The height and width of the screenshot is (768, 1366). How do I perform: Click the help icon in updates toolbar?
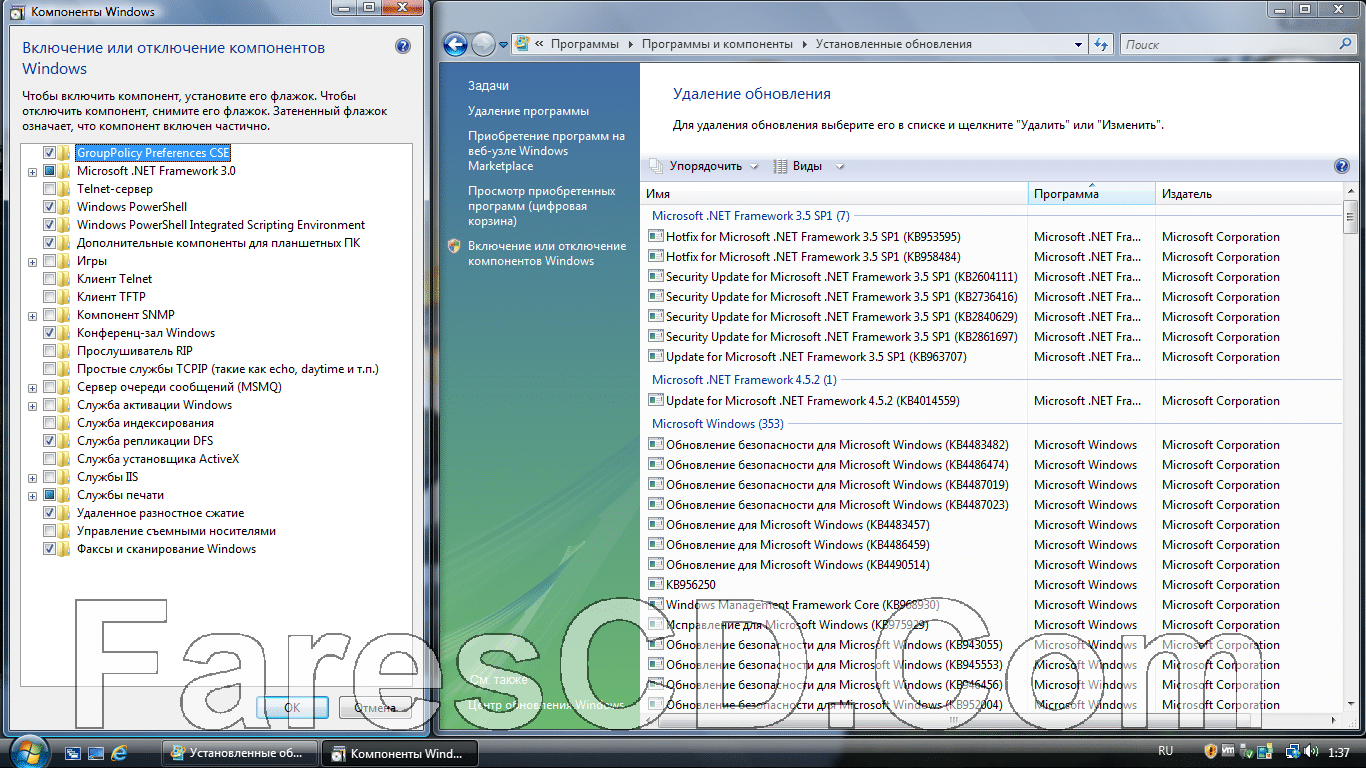click(1342, 167)
